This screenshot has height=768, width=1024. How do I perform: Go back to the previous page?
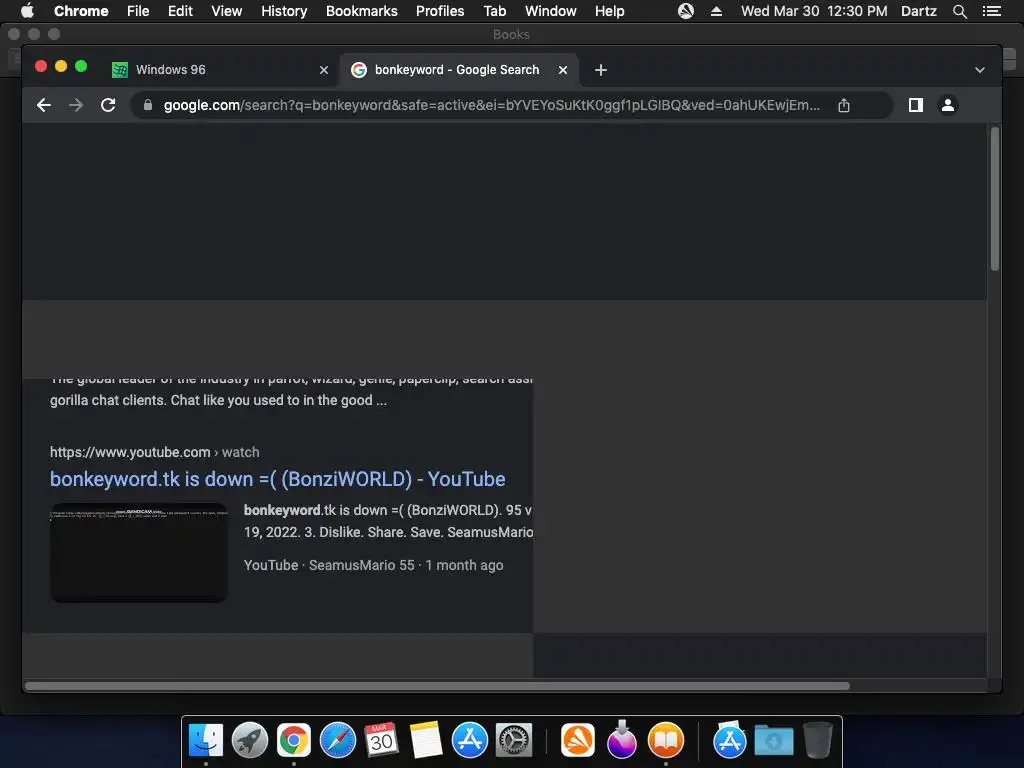[44, 105]
